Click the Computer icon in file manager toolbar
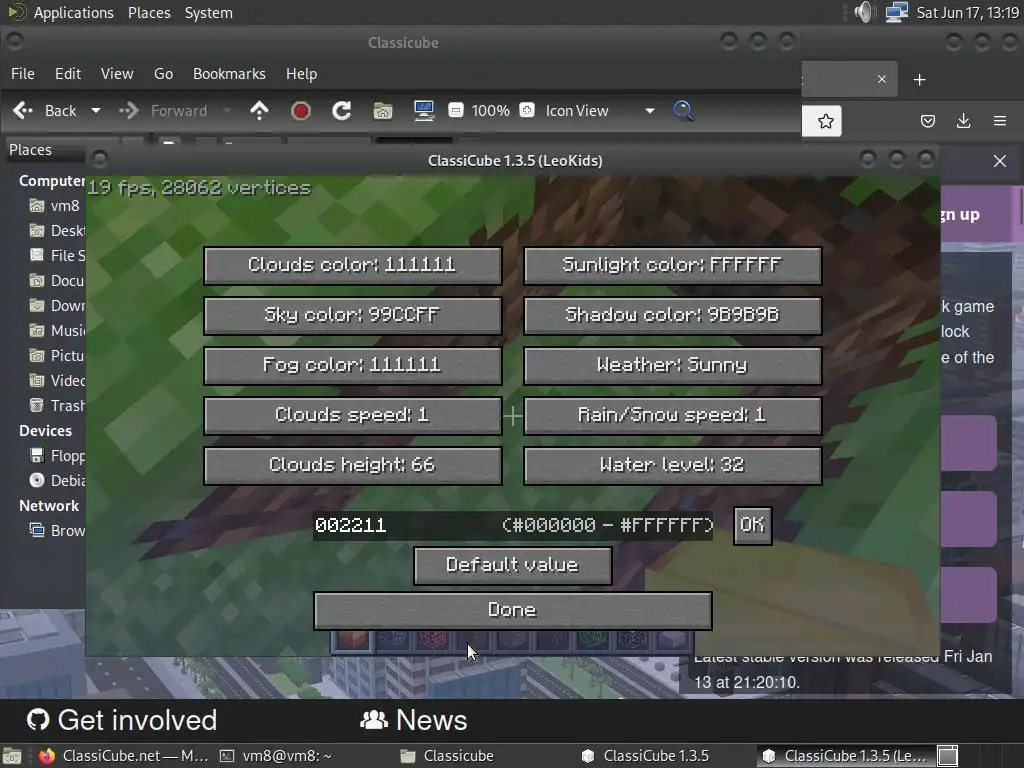This screenshot has height=768, width=1024. 424,111
